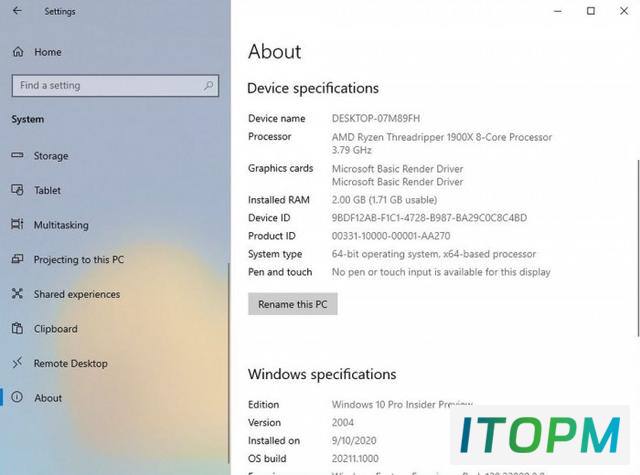The image size is (640, 475).
Task: Click the Graphics cards label
Action: point(280,169)
